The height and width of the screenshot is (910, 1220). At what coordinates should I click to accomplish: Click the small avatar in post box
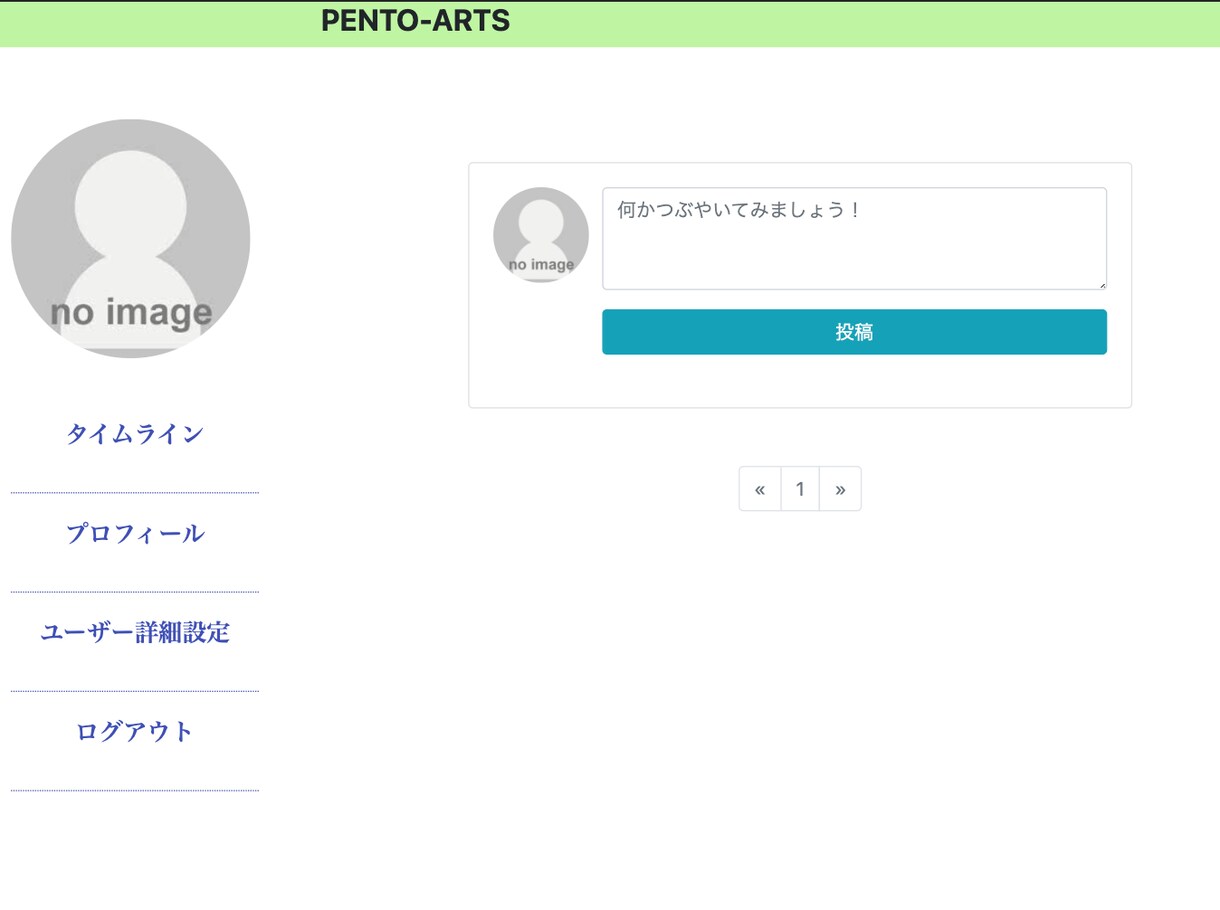point(541,235)
